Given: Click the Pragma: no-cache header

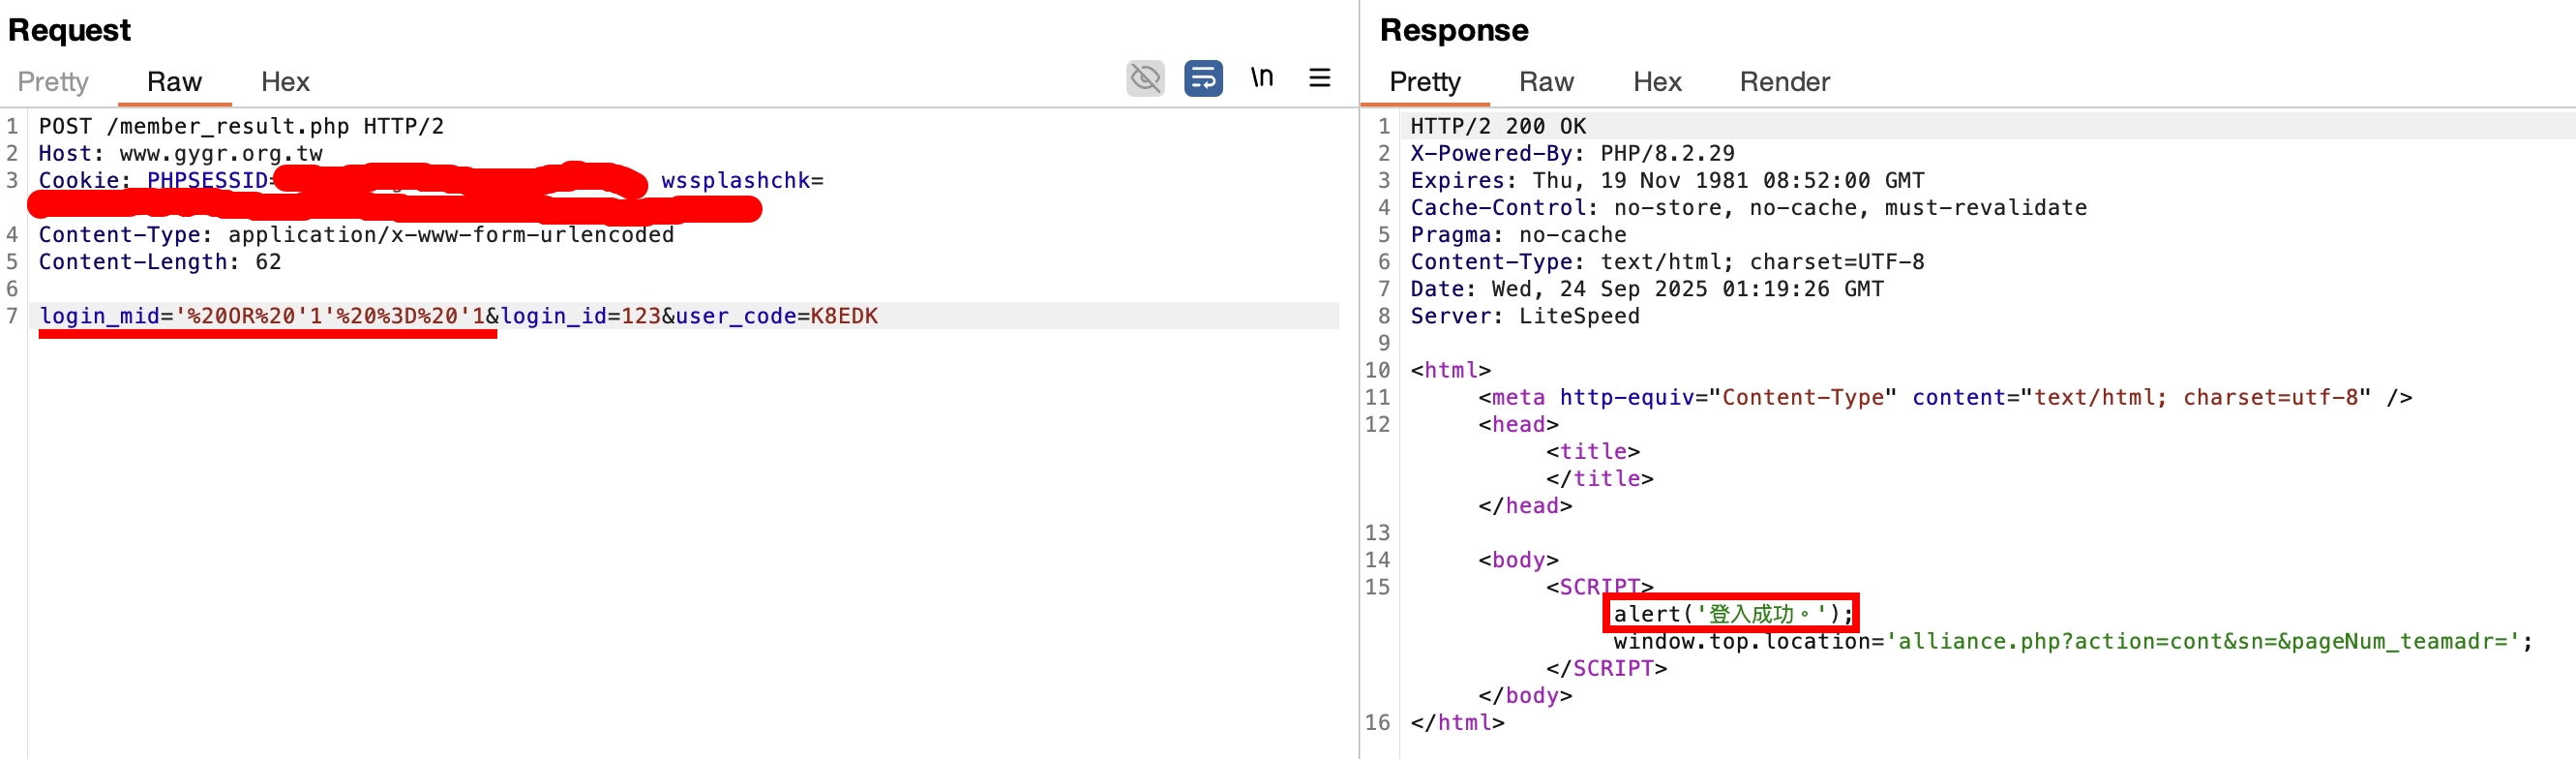Looking at the screenshot, I should click(x=1518, y=234).
